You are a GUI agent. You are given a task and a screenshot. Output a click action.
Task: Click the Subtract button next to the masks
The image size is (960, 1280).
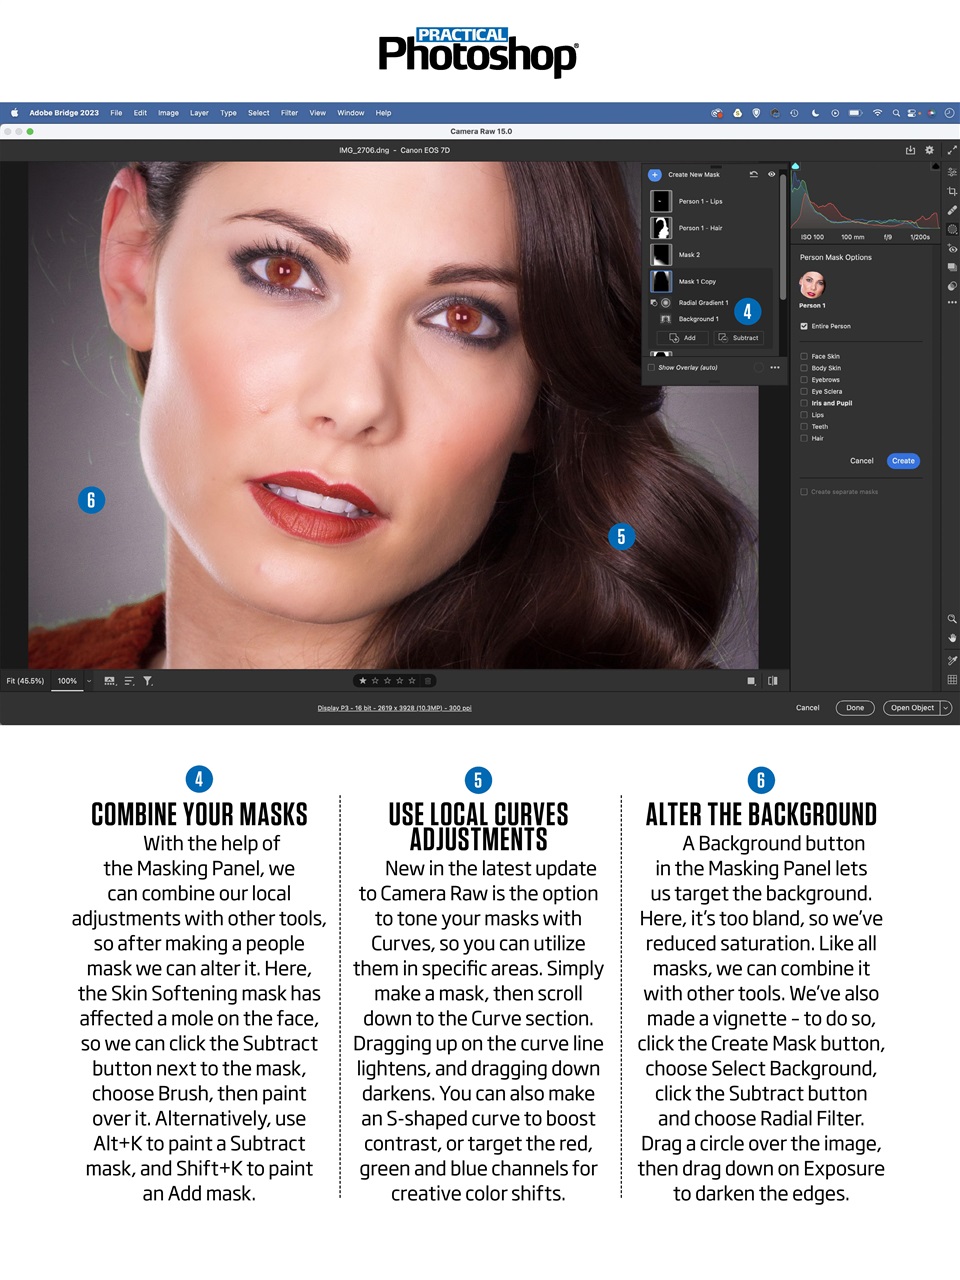point(740,338)
